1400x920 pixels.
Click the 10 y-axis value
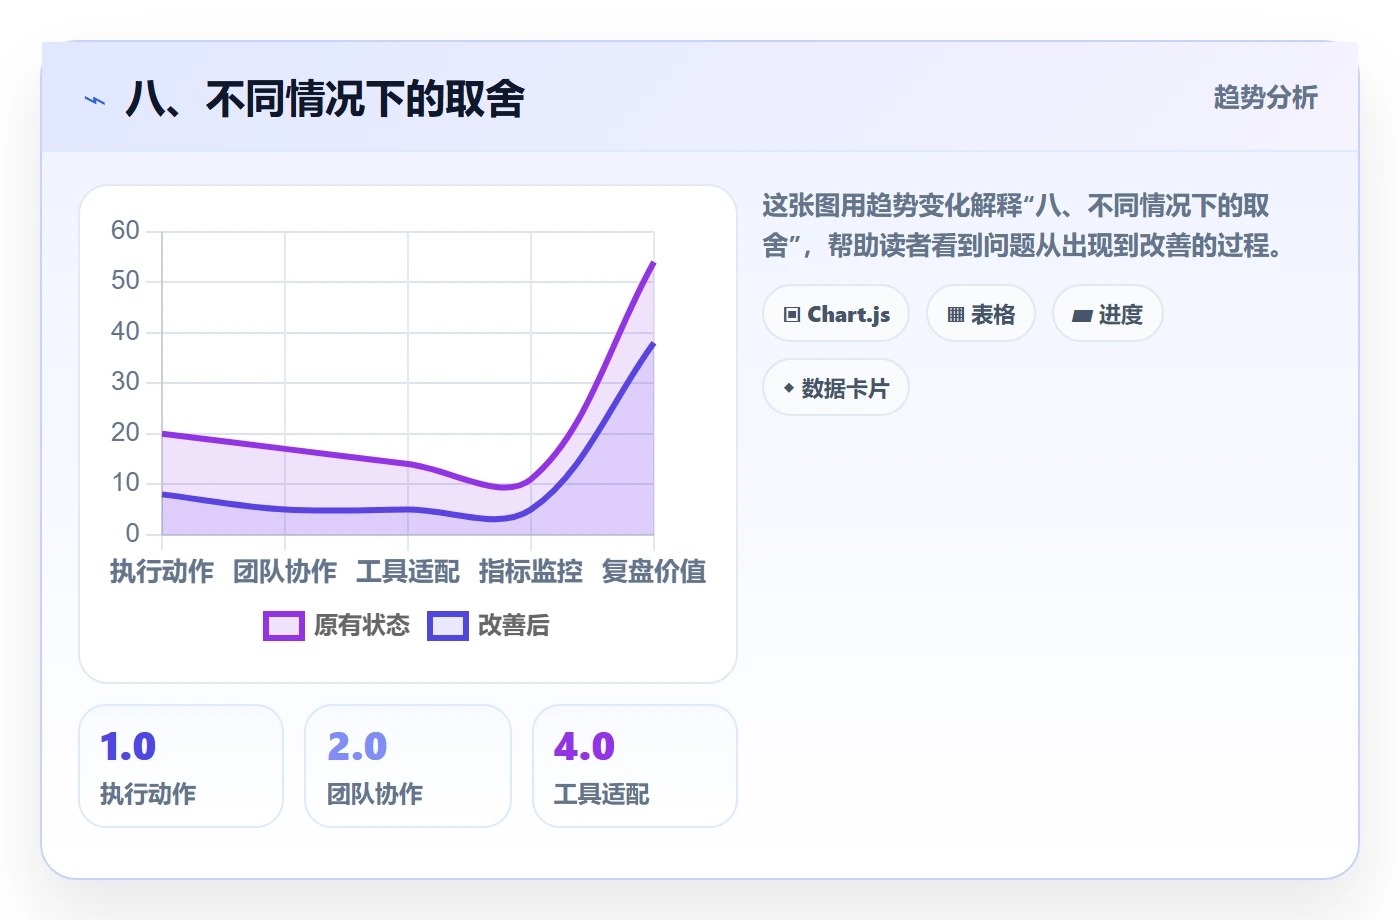coord(125,483)
